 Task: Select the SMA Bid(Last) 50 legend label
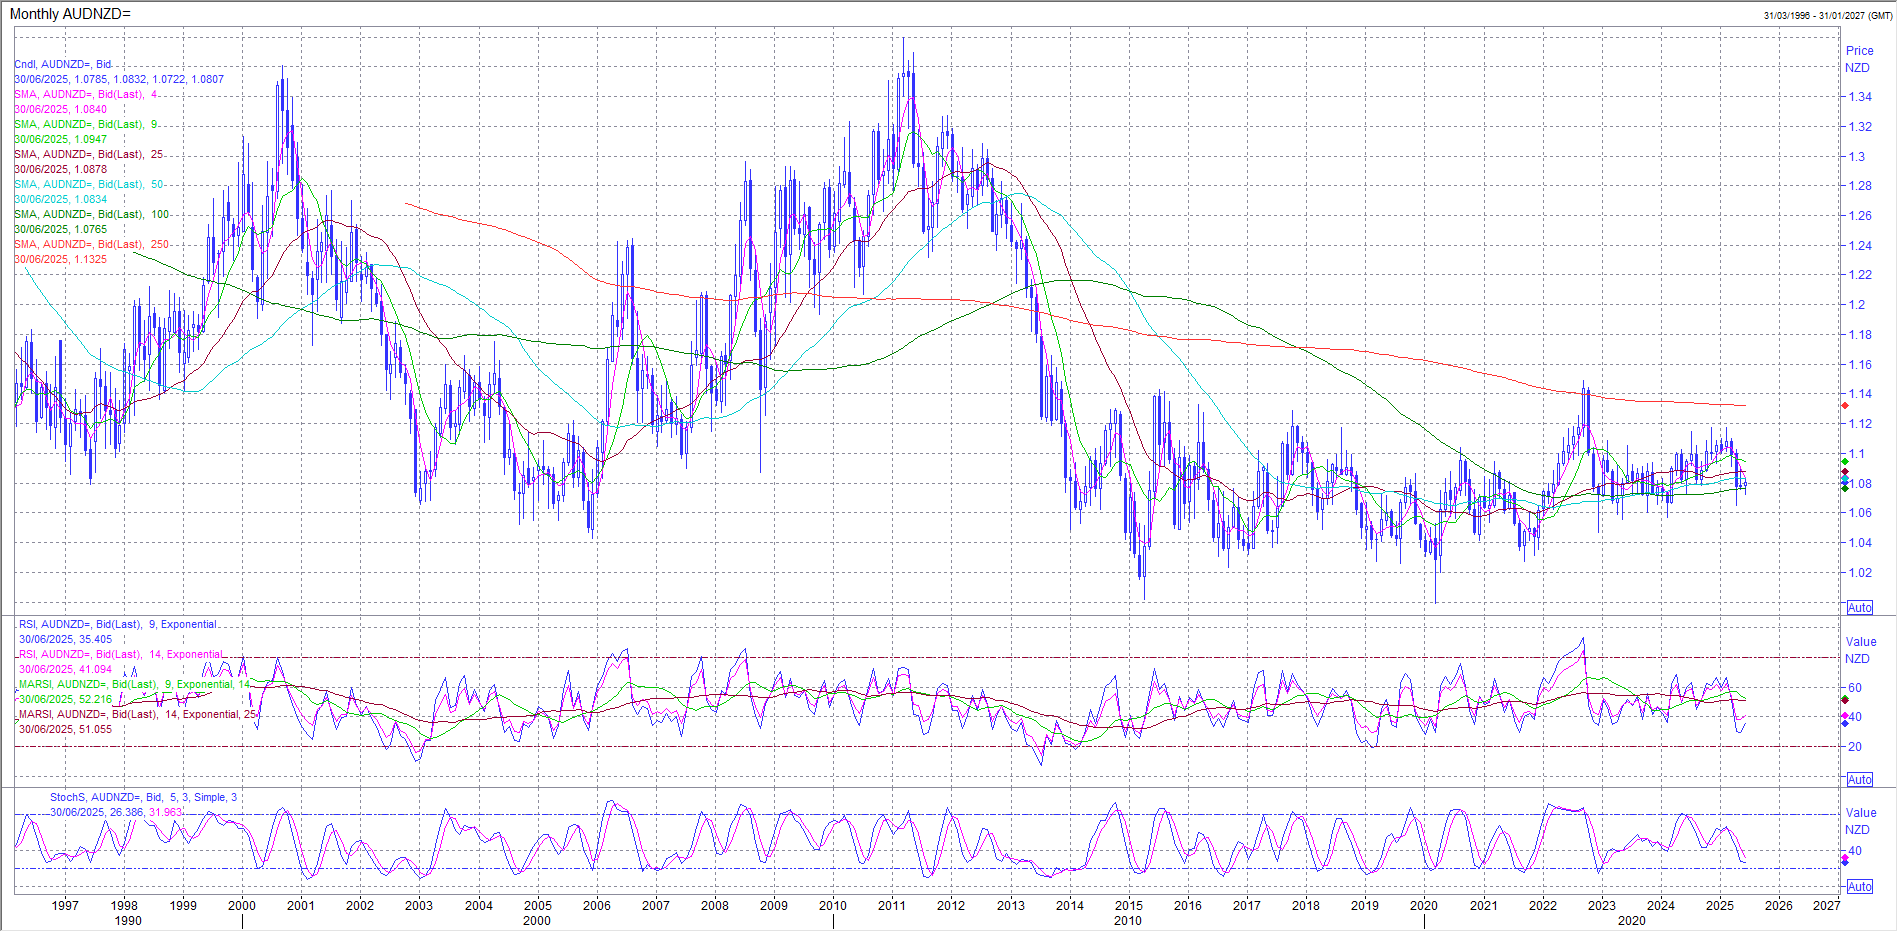pos(89,184)
